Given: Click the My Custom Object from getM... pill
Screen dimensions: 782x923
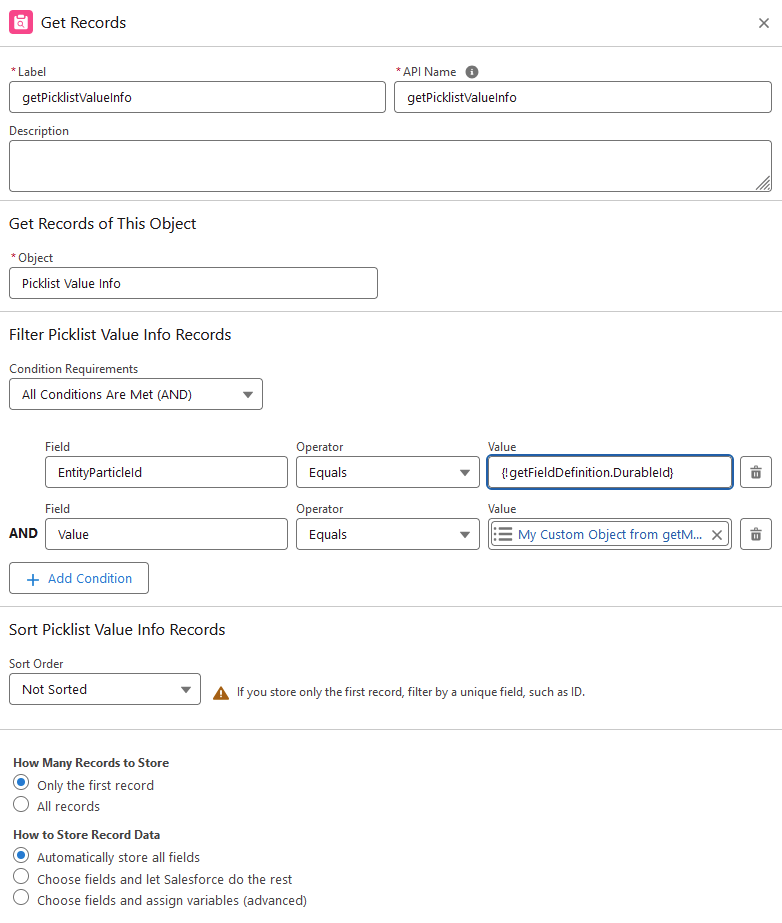Looking at the screenshot, I should [x=609, y=534].
